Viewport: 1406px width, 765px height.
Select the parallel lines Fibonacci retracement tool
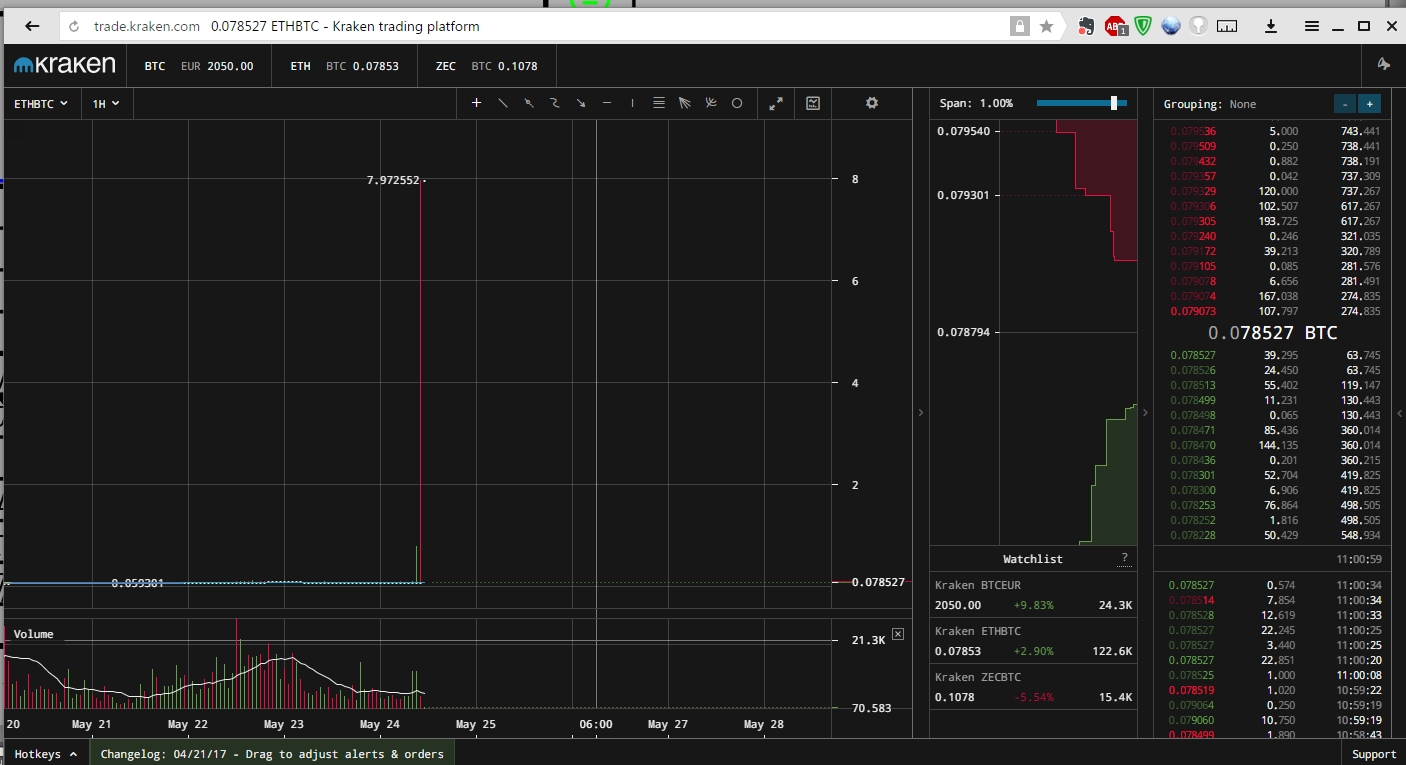tap(658, 103)
